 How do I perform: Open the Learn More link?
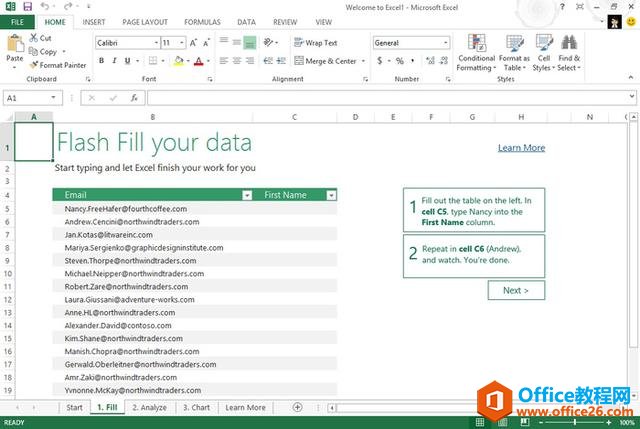521,148
